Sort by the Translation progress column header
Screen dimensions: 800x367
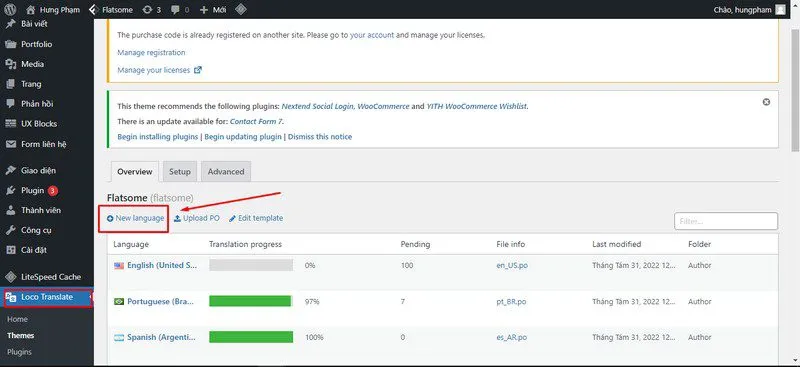pyautogui.click(x=245, y=244)
